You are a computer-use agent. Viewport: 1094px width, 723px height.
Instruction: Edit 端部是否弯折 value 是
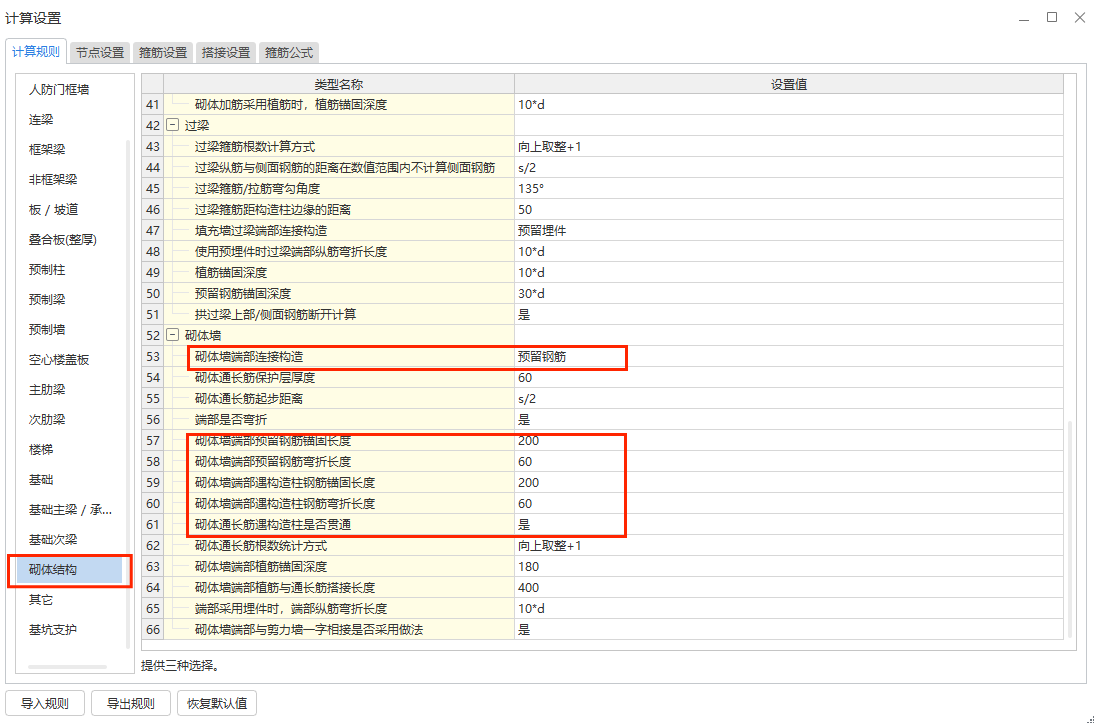pos(789,419)
